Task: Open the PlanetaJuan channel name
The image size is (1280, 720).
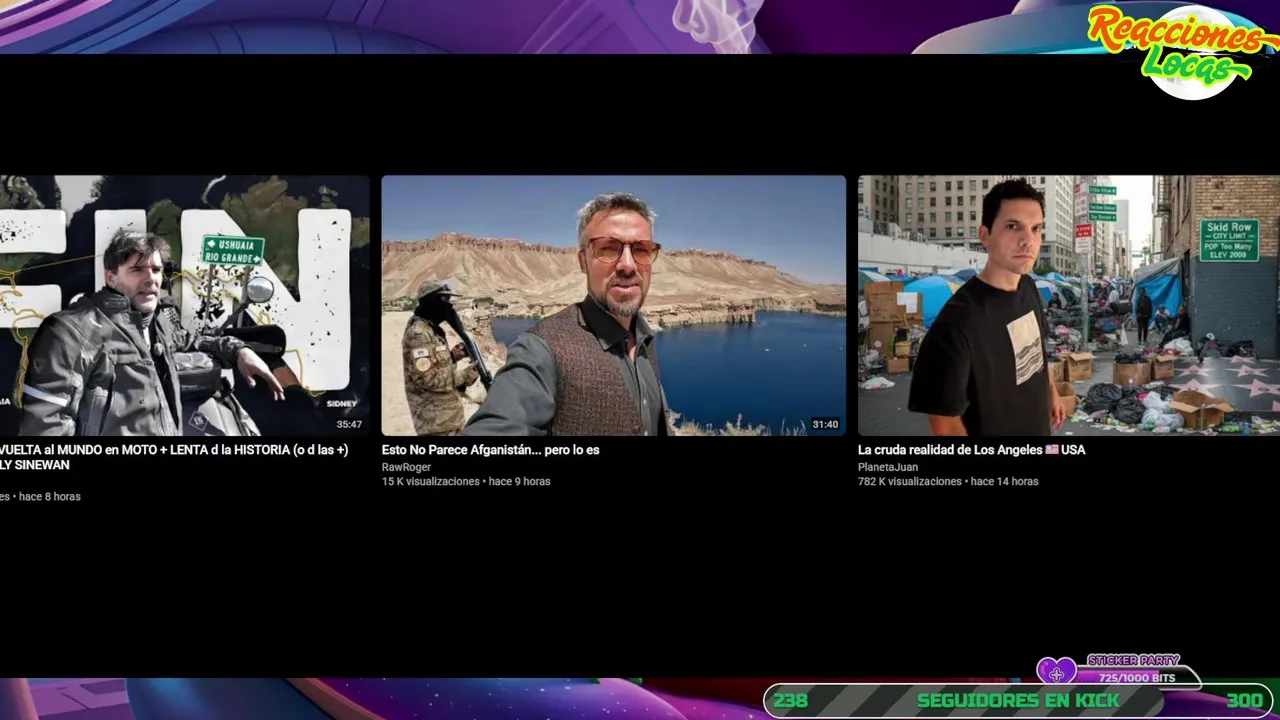Action: [x=888, y=467]
